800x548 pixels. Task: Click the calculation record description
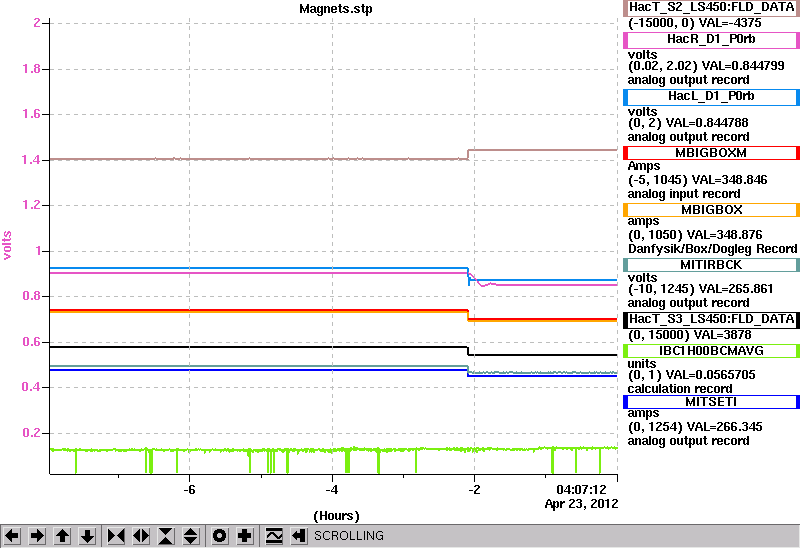click(680, 389)
